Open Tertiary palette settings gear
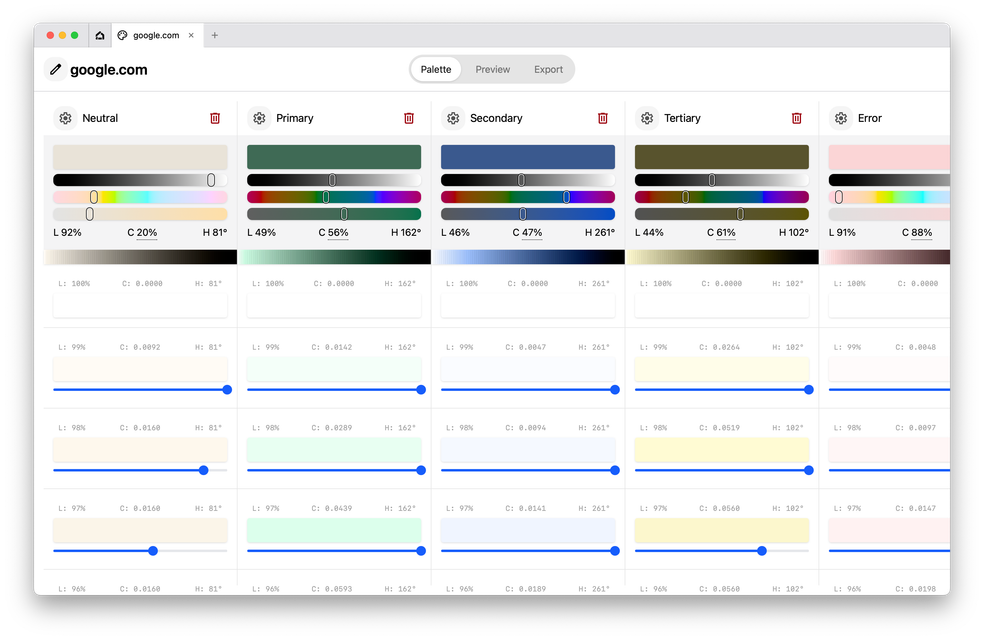The image size is (984, 640). click(x=648, y=118)
